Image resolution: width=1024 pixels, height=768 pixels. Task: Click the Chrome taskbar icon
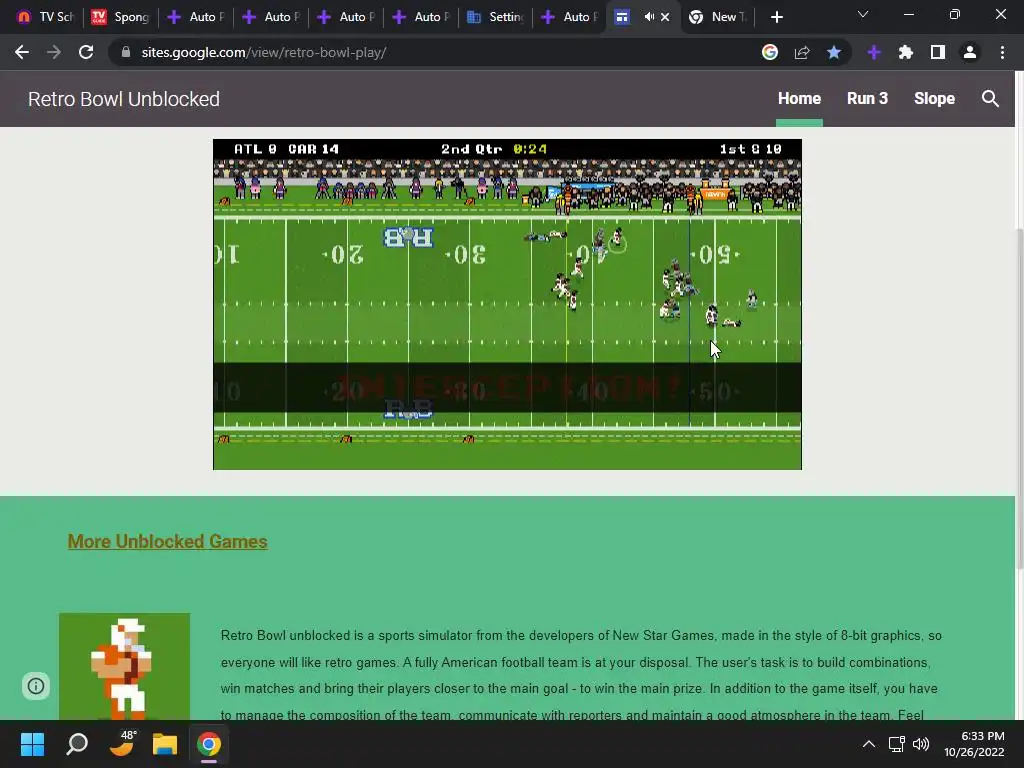click(x=209, y=744)
